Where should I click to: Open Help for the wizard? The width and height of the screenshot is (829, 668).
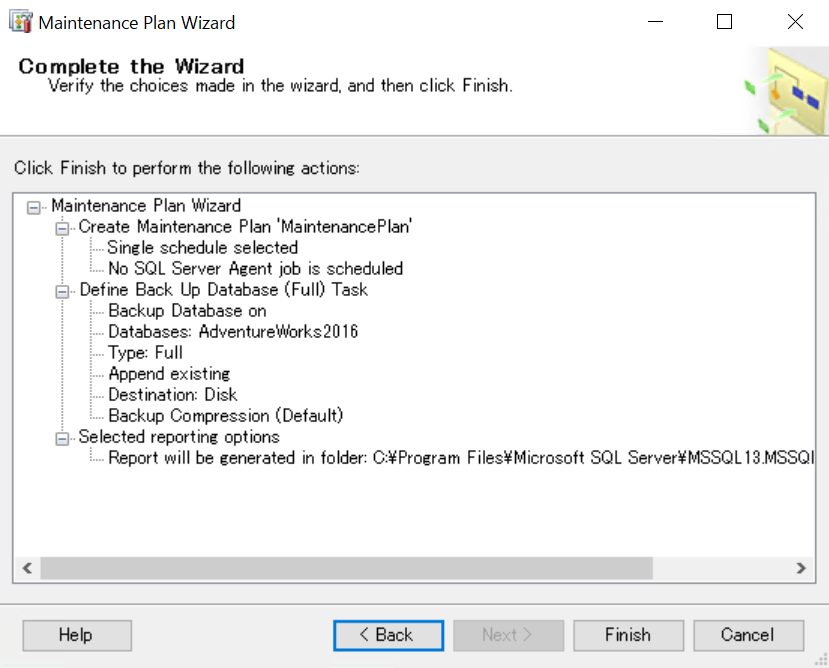(77, 635)
